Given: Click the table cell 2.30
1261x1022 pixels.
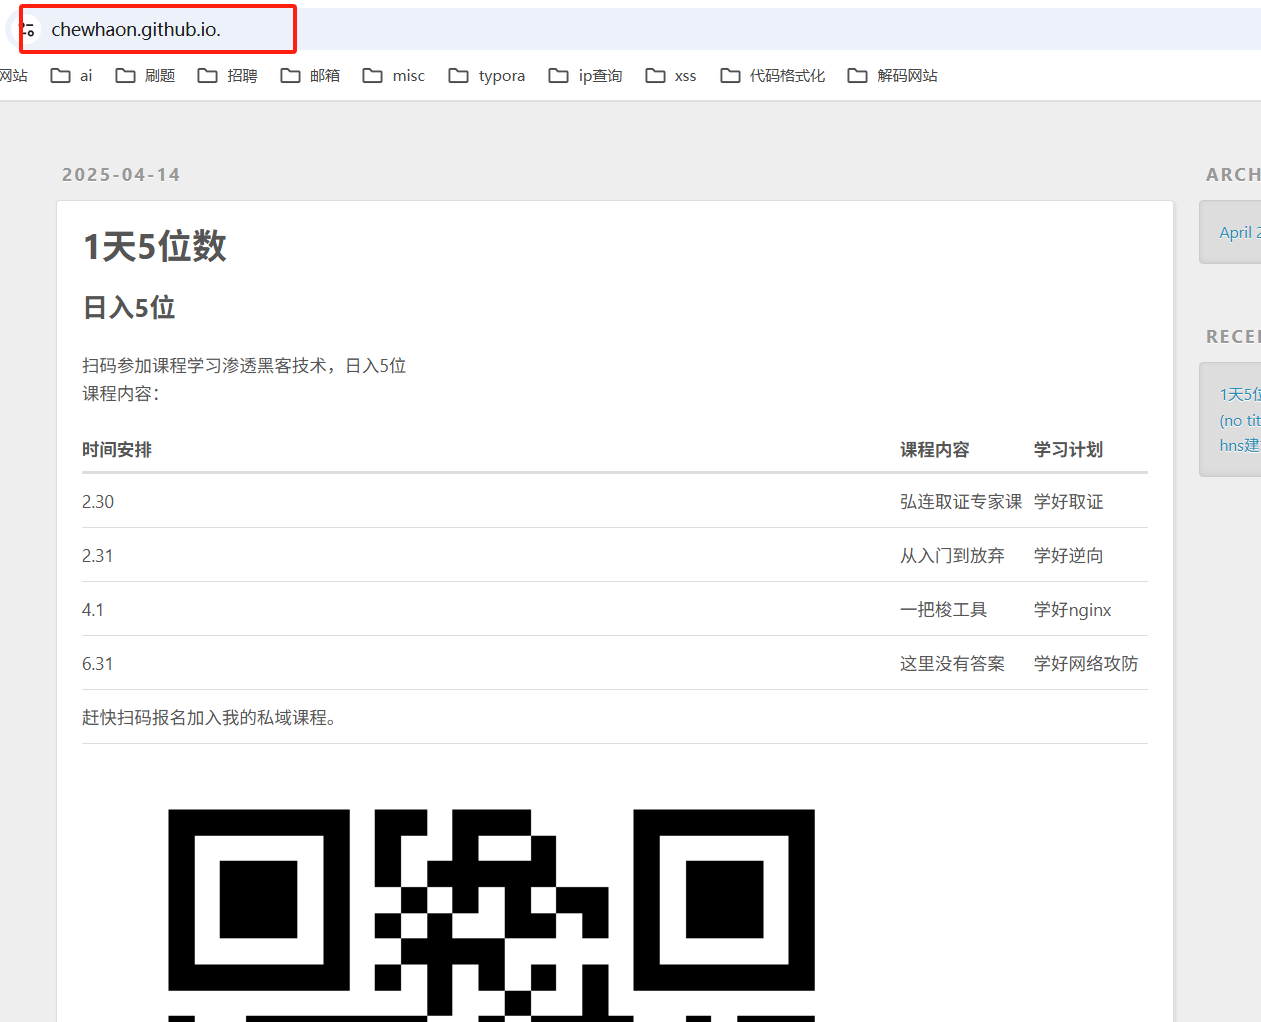Looking at the screenshot, I should 98,502.
